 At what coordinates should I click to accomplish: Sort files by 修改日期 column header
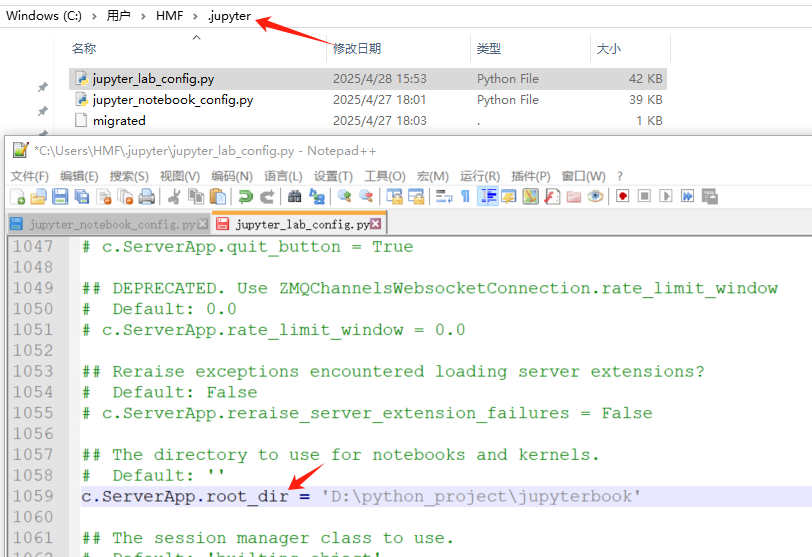357,49
